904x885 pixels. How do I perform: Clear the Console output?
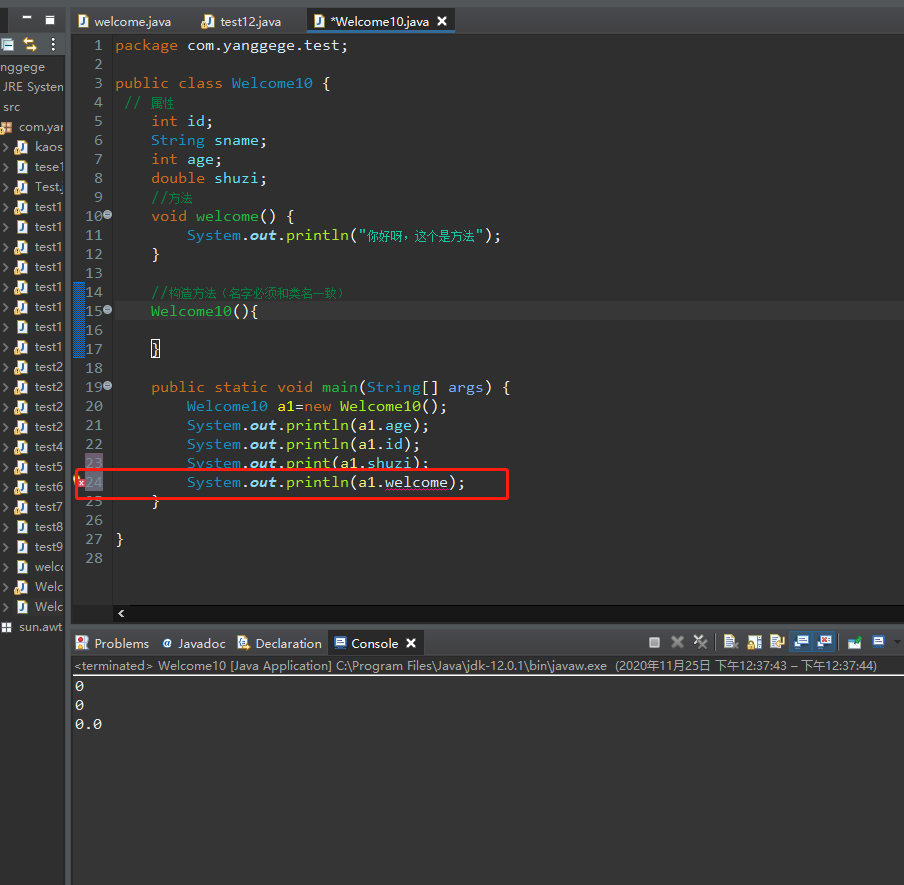point(730,642)
